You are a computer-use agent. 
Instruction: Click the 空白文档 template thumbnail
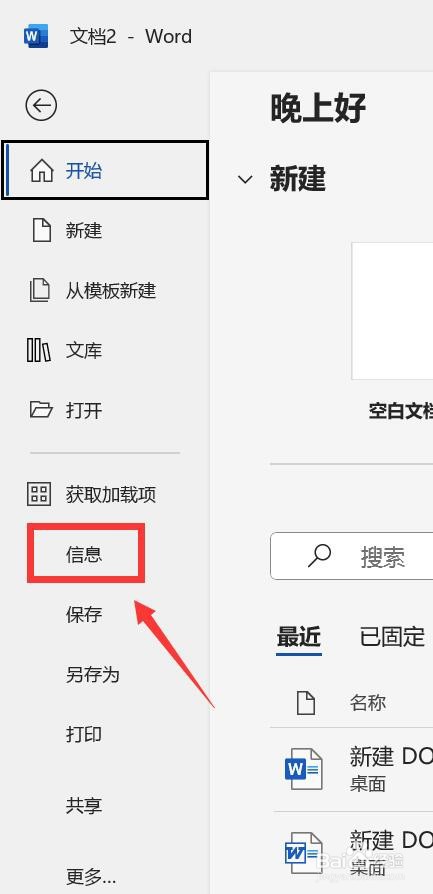(x=392, y=311)
